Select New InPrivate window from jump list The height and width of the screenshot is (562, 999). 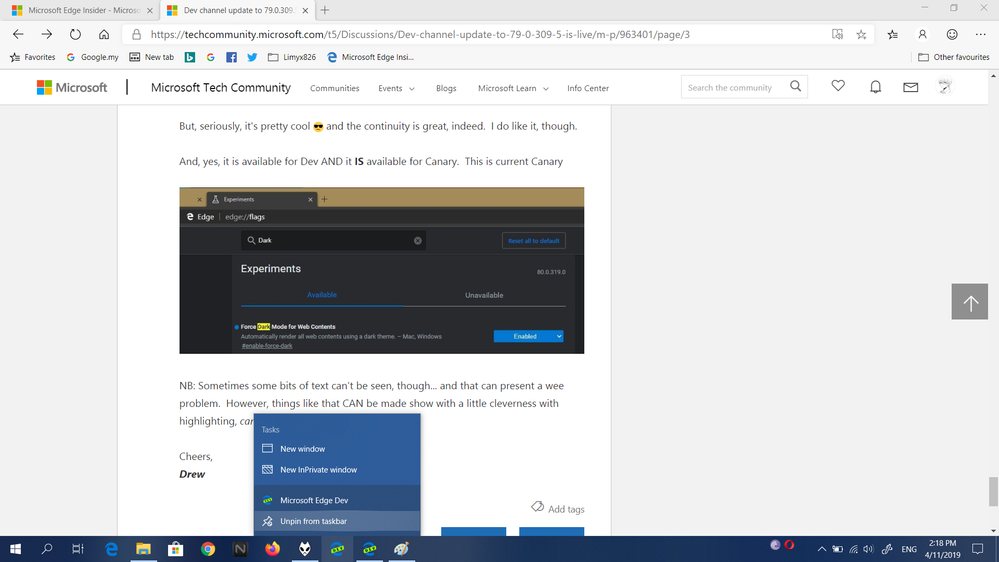pyautogui.click(x=337, y=470)
